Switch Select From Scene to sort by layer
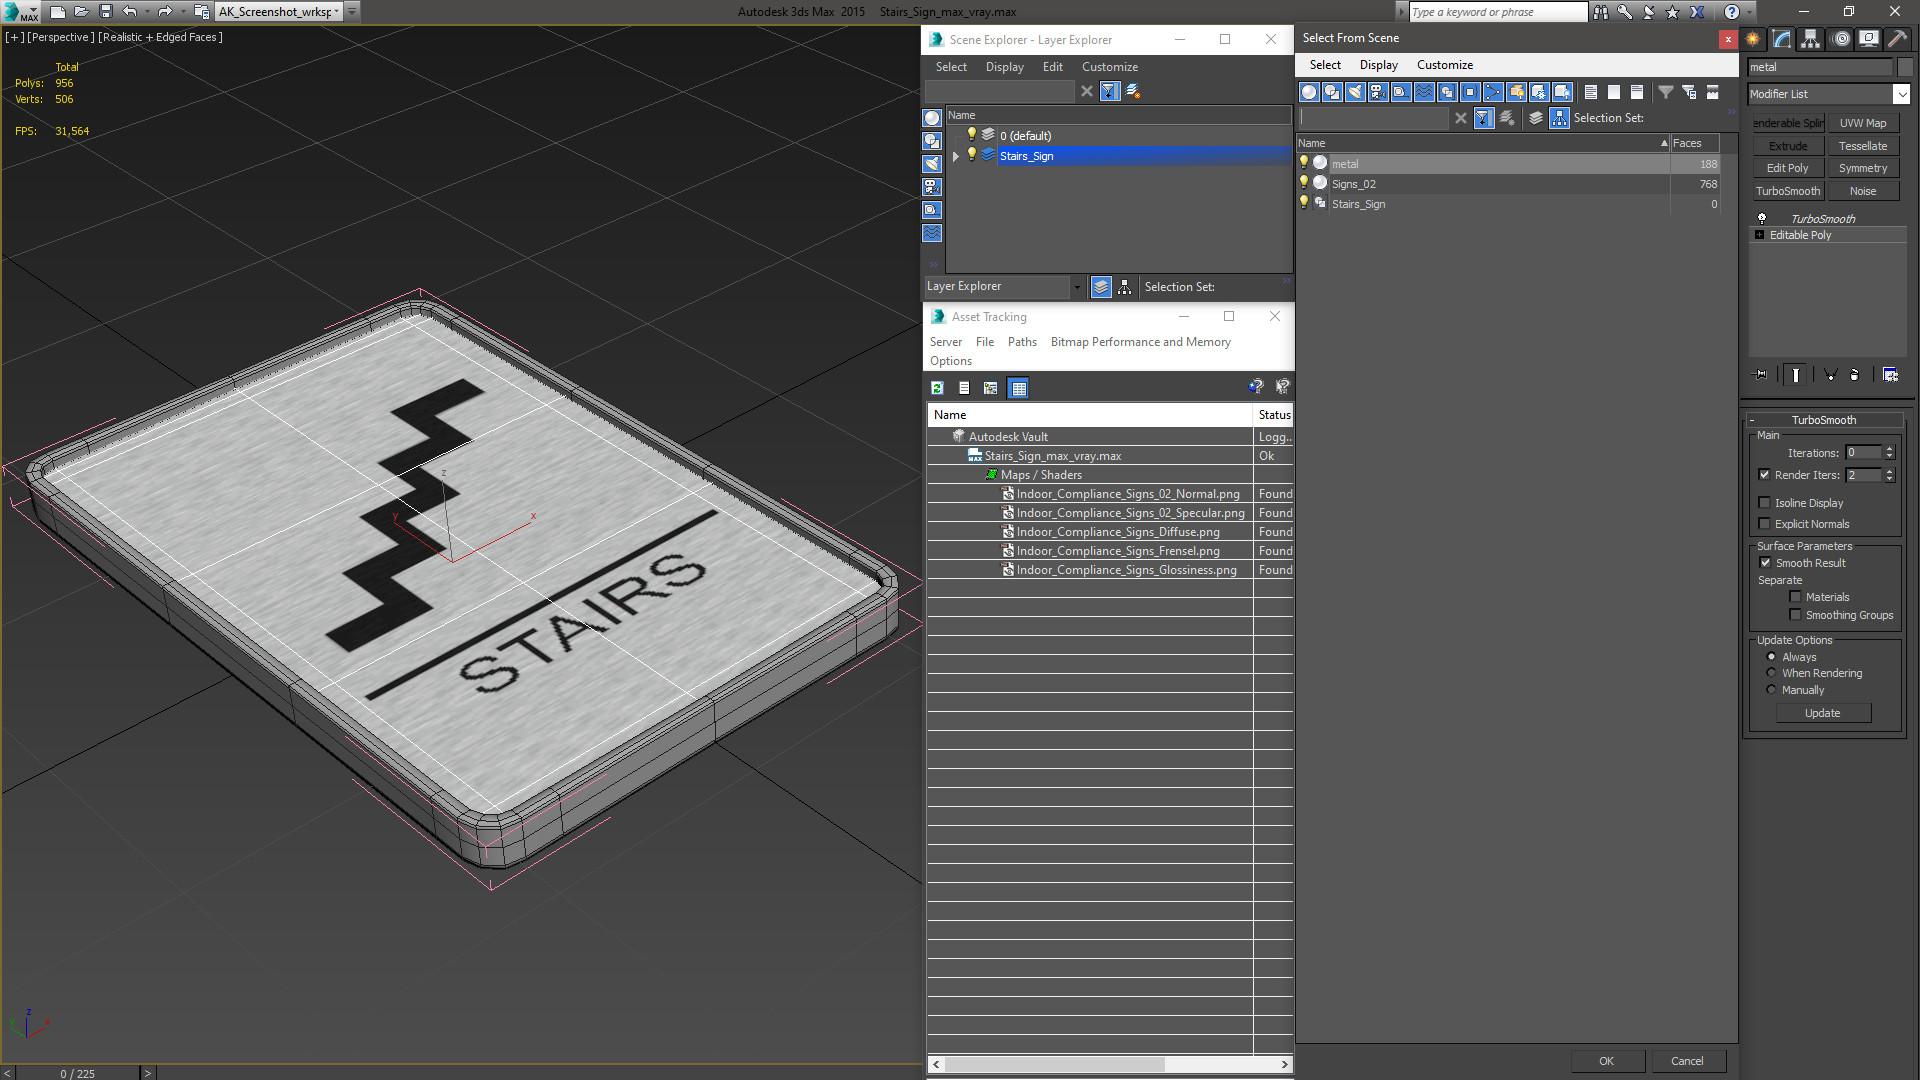The image size is (1920, 1080). point(1536,118)
